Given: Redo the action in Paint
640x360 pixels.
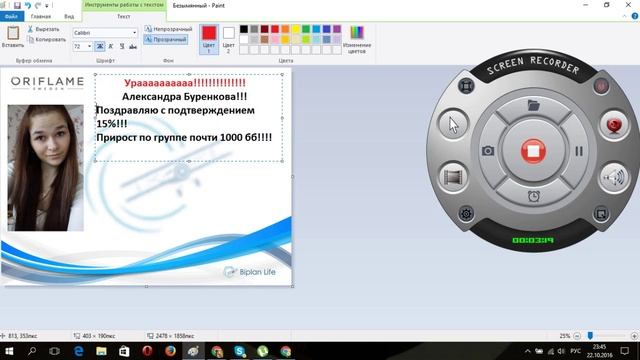Looking at the screenshot, I should pos(38,5).
